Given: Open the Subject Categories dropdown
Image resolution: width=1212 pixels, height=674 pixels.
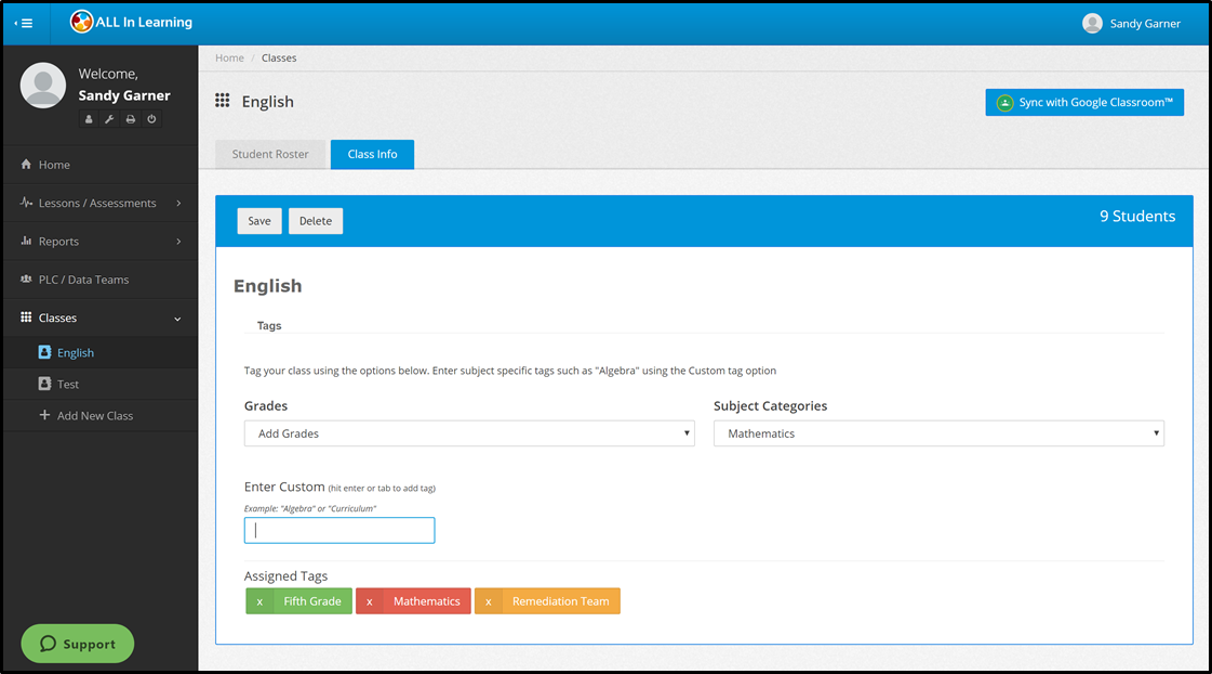Looking at the screenshot, I should coord(938,434).
